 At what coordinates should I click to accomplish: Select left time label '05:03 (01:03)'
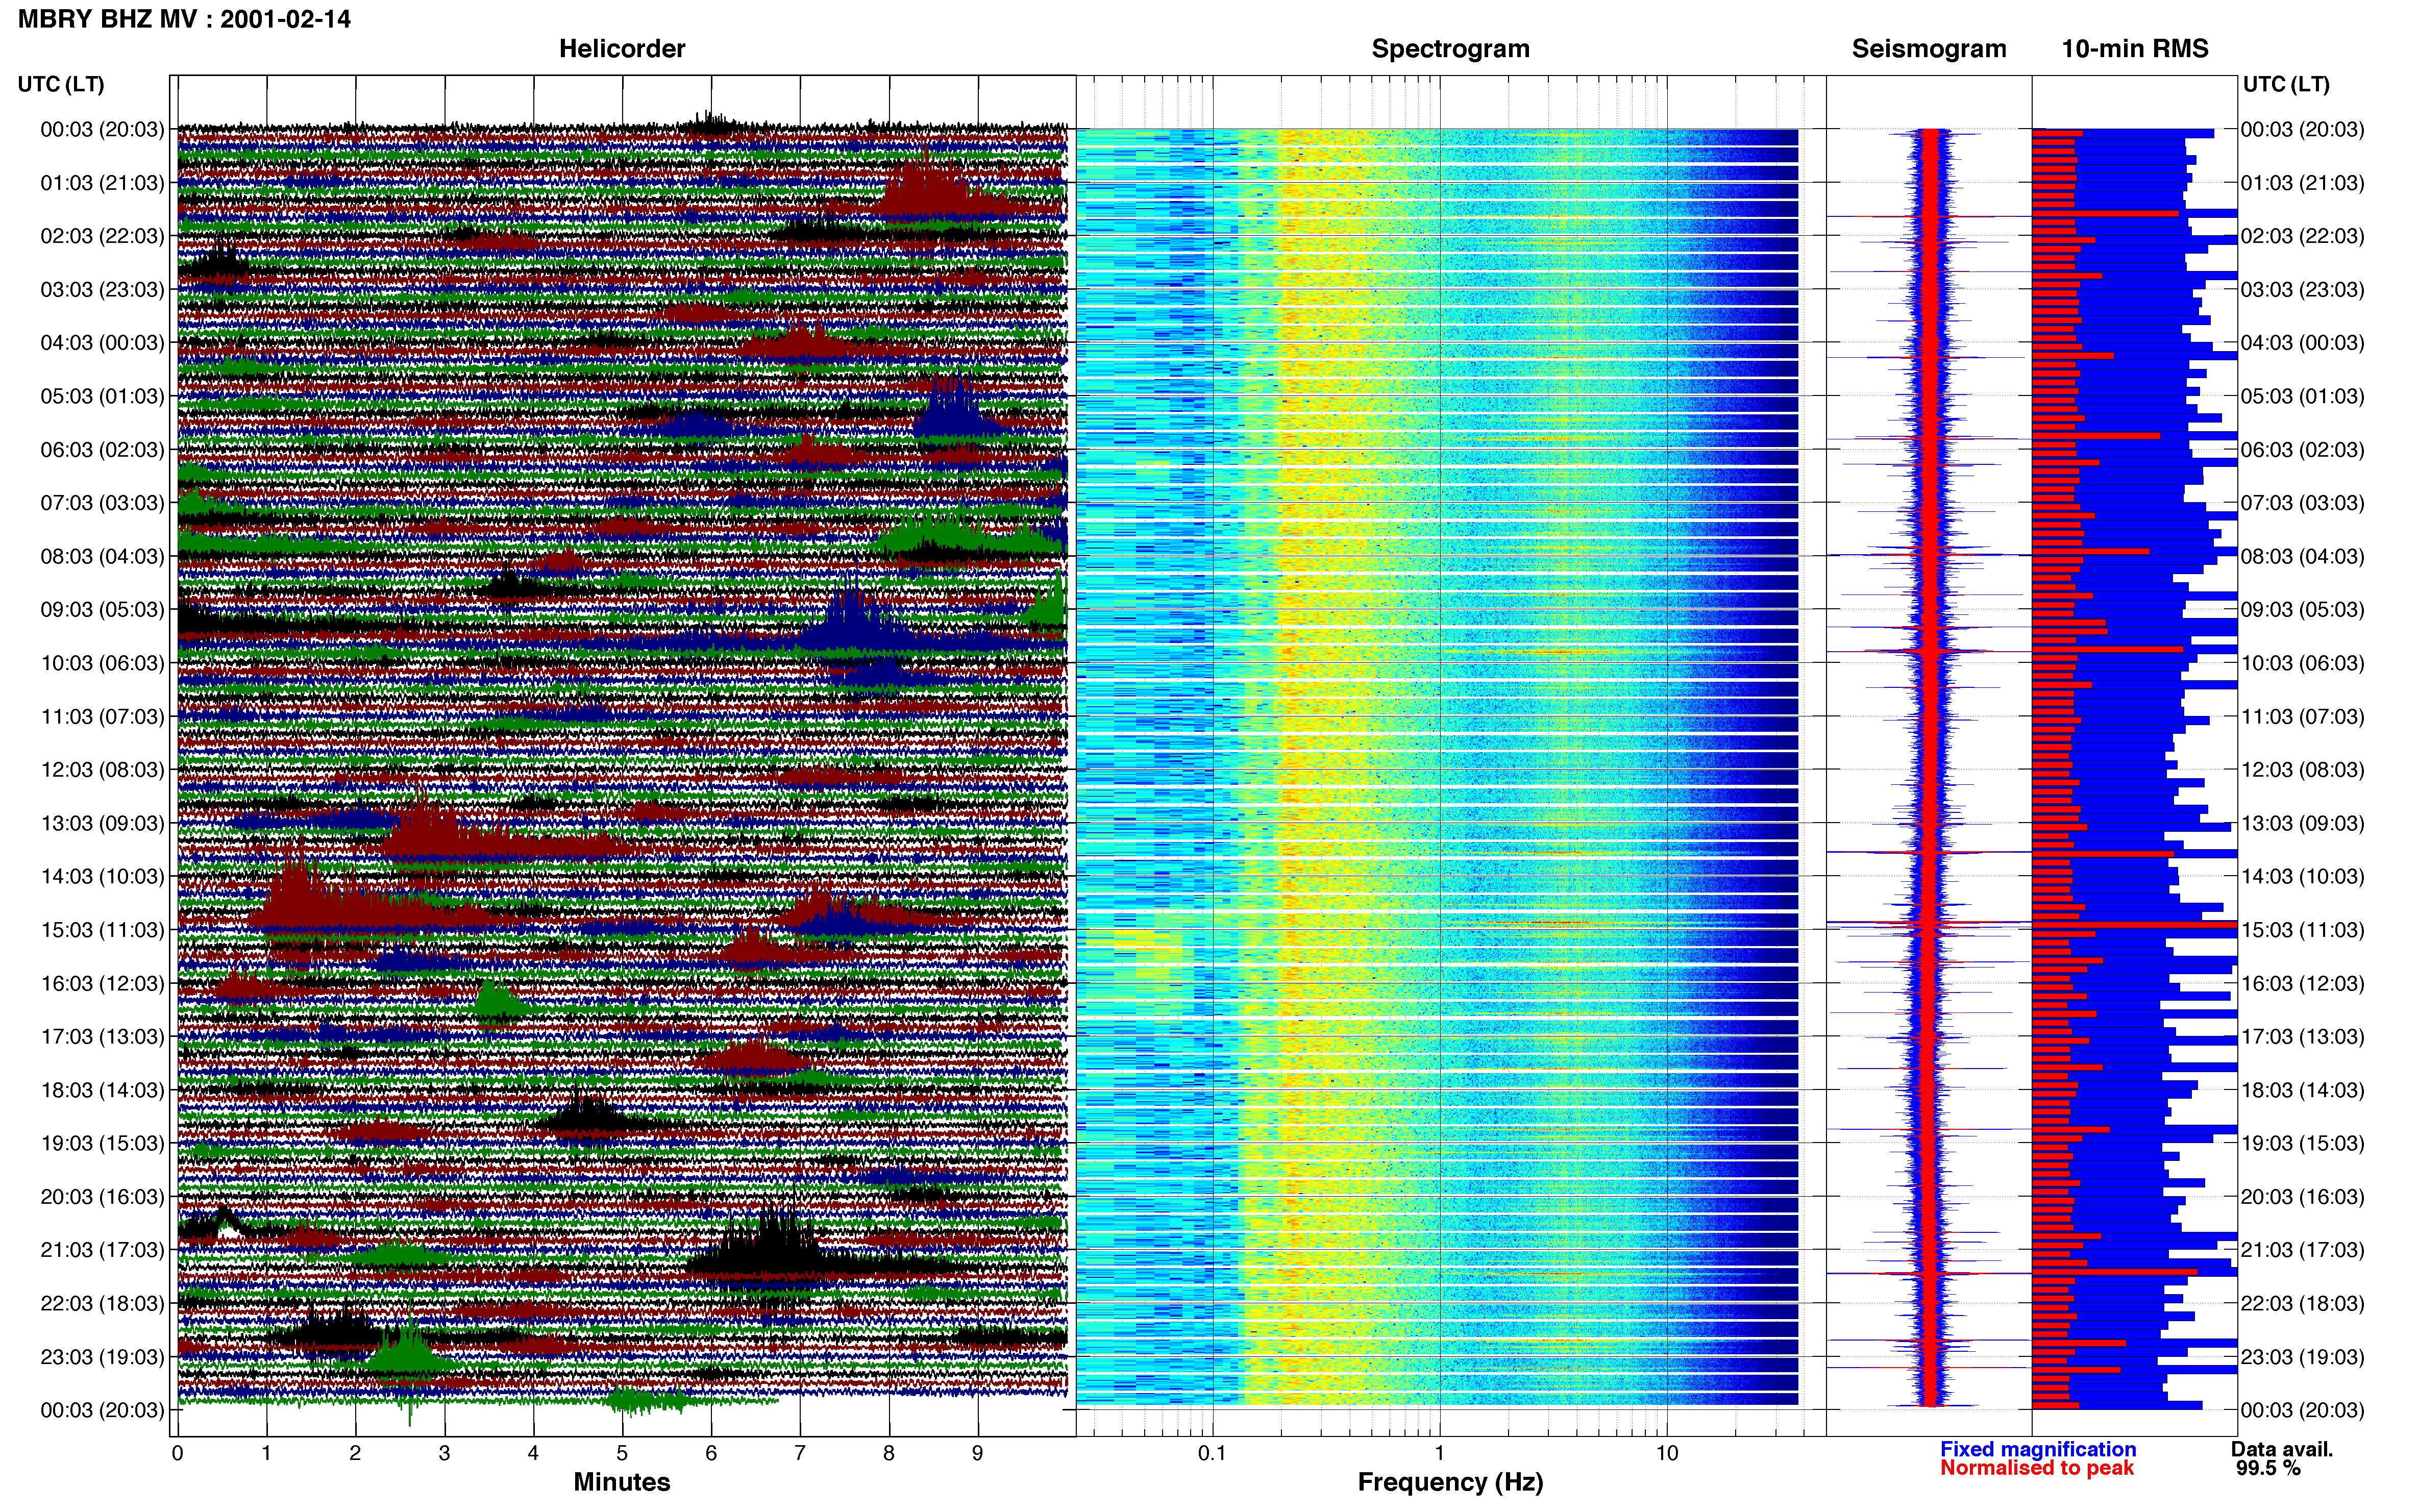tap(102, 396)
